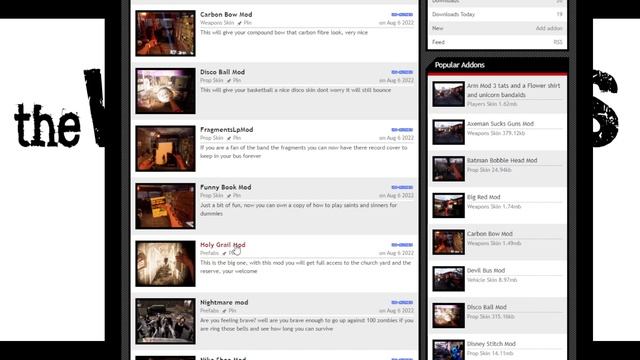Open the FragmentsLpMod title link
Screen dimensions: 640x360
[x=227, y=129]
